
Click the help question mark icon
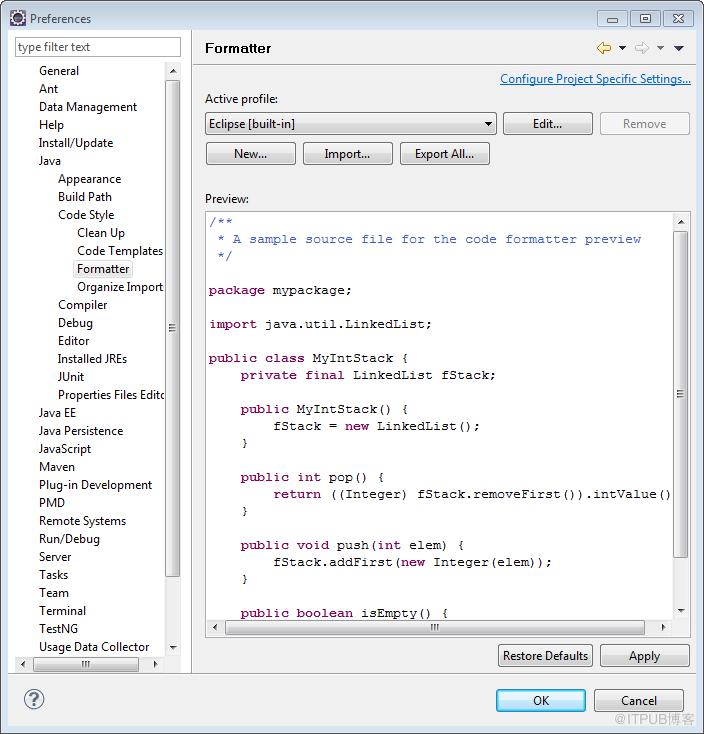pyautogui.click(x=34, y=699)
